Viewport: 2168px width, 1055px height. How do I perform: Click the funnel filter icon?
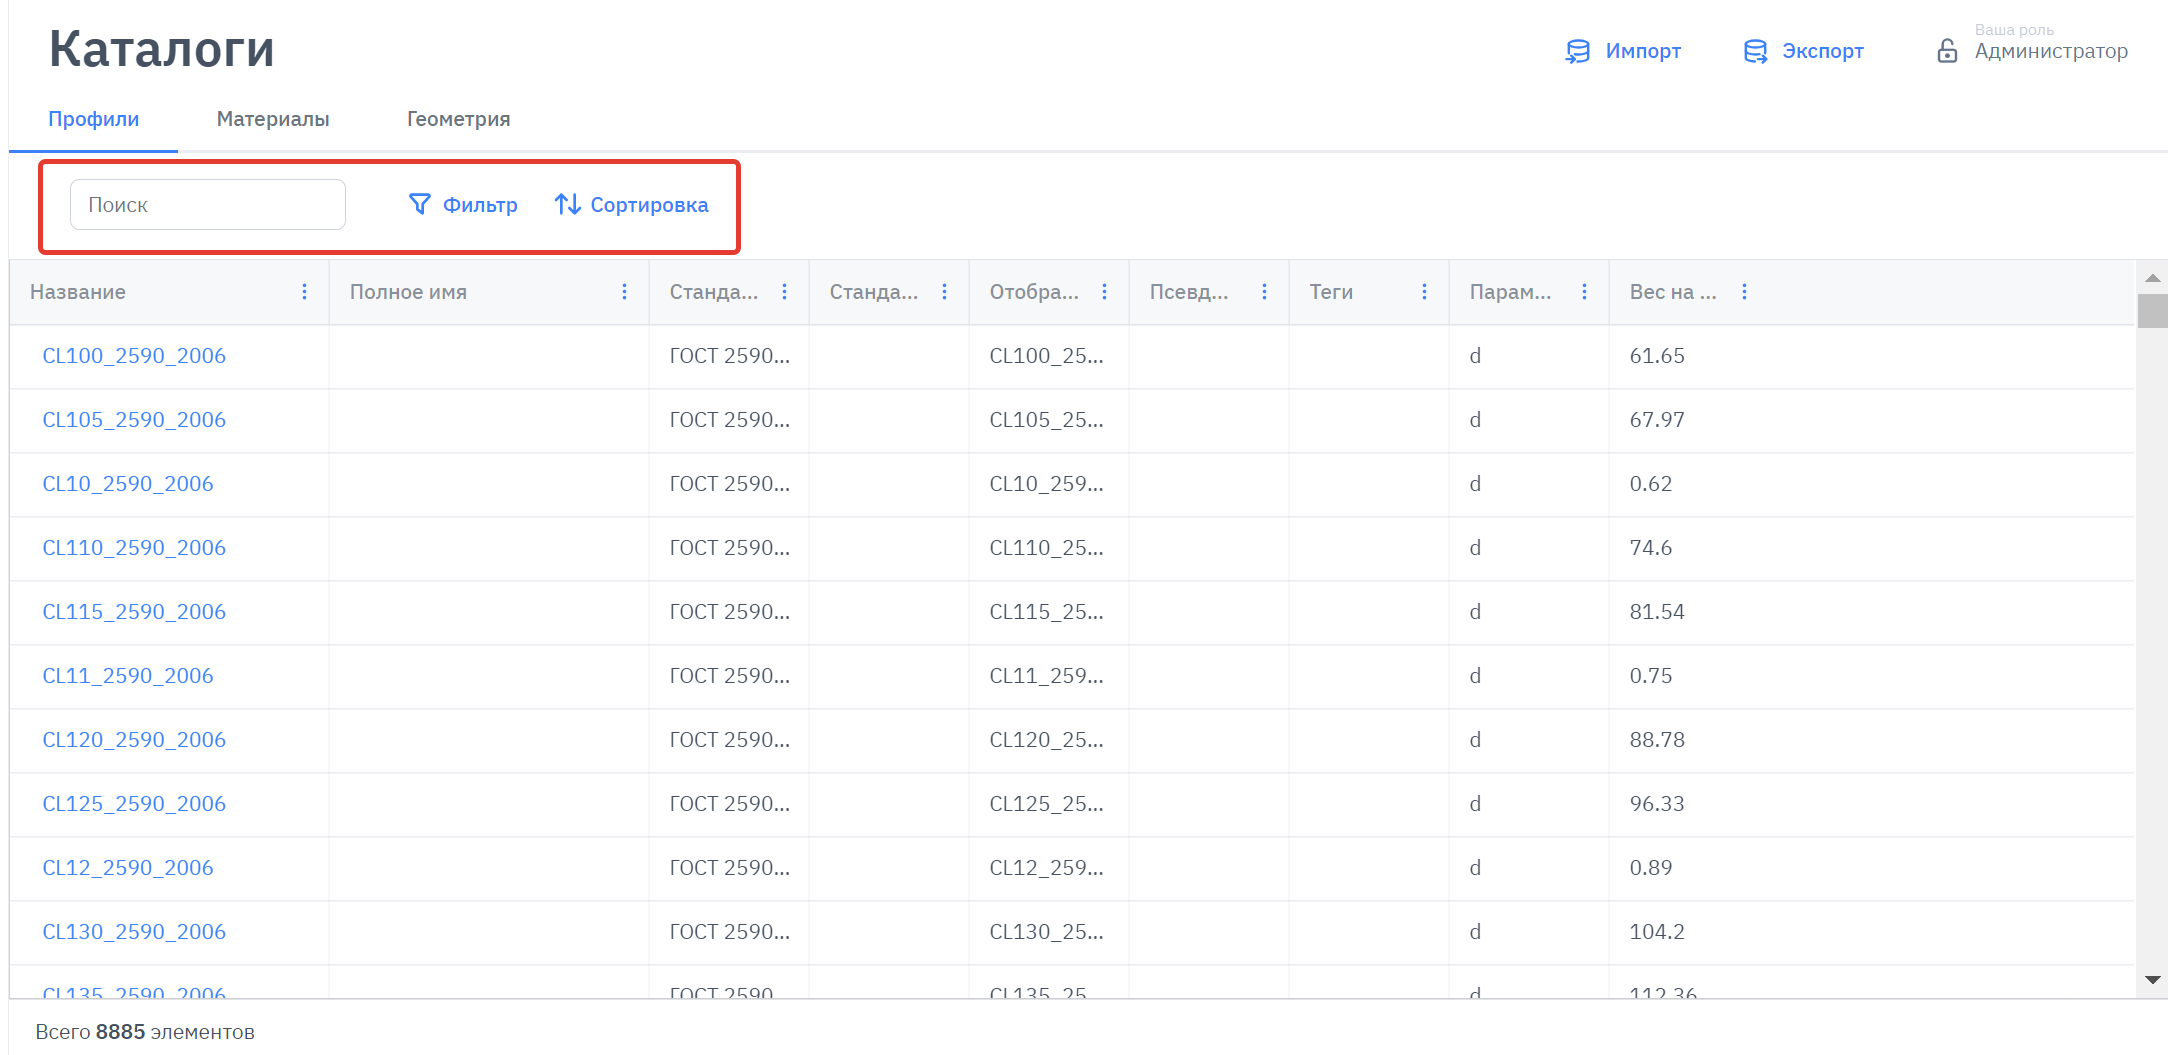click(x=420, y=204)
